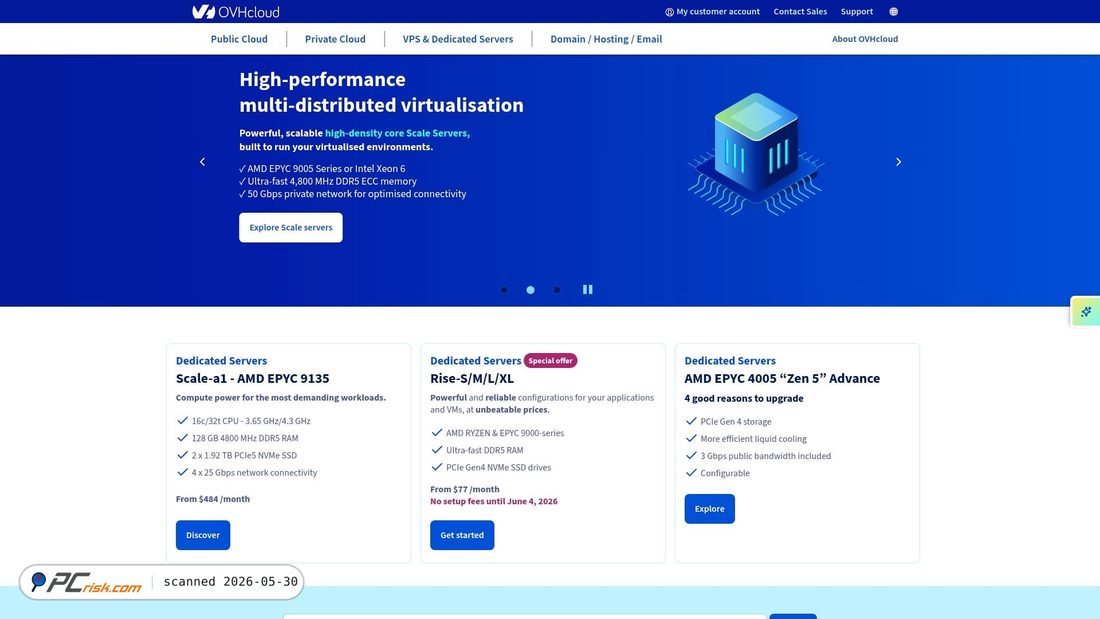The width and height of the screenshot is (1100, 619).
Task: Click the carousel headline 'High-performance'
Action: coord(322,79)
